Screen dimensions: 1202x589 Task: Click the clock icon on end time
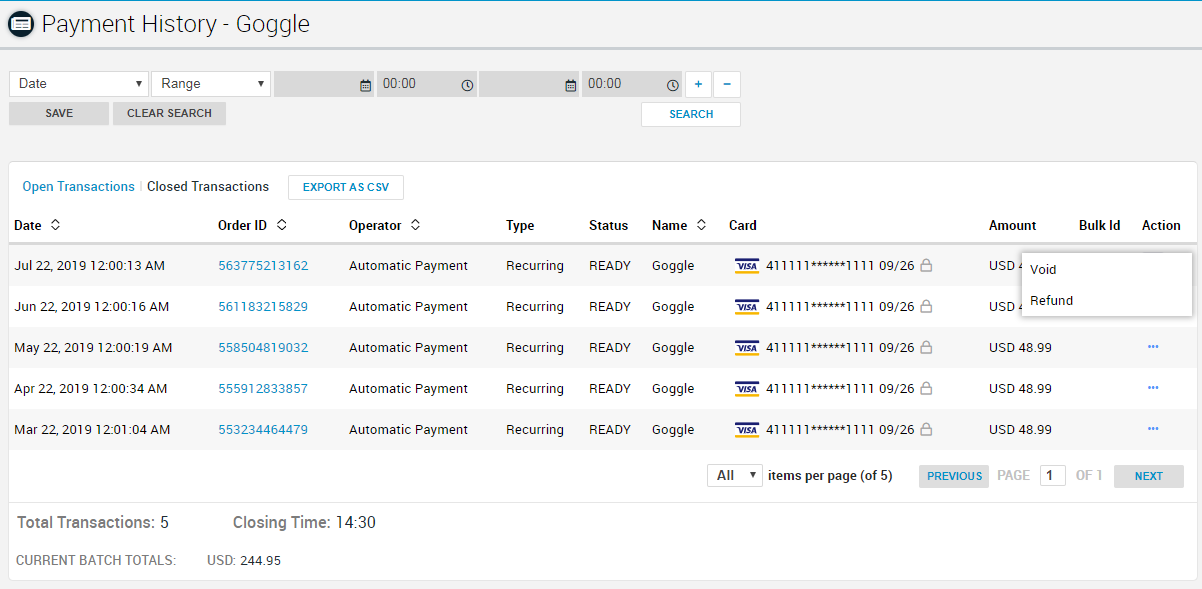click(672, 85)
